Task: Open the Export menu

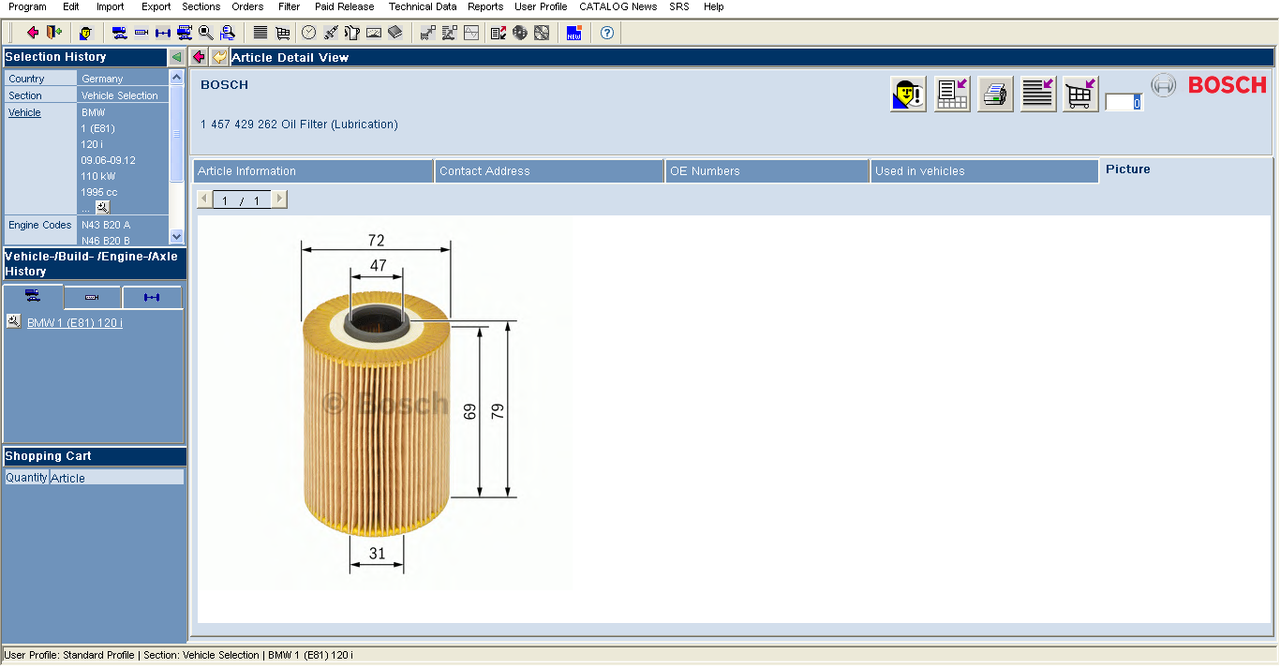Action: [x=156, y=7]
